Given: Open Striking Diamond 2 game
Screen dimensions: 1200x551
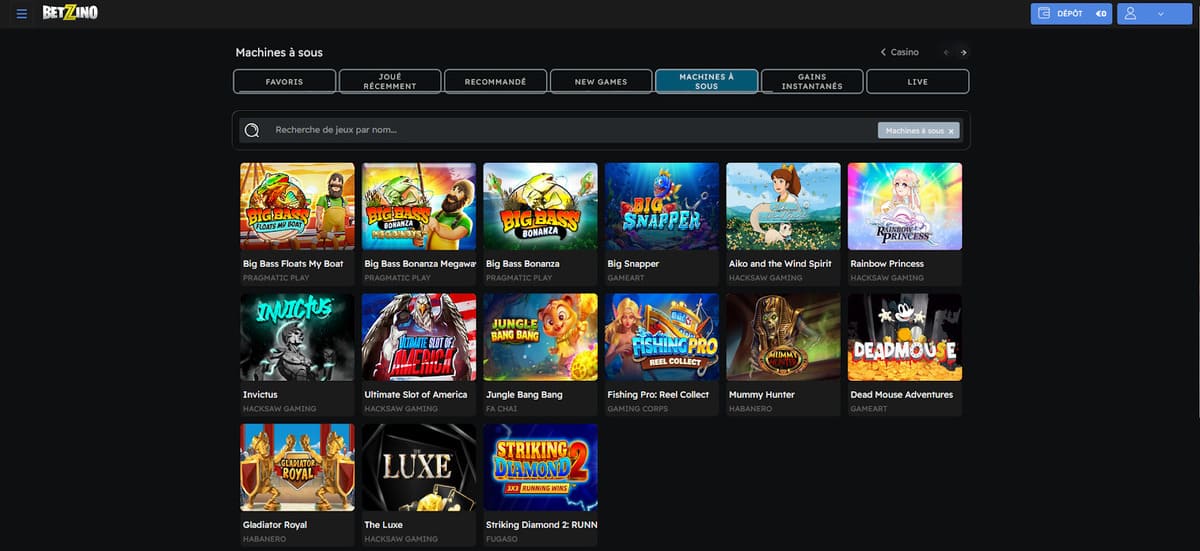Looking at the screenshot, I should point(540,467).
